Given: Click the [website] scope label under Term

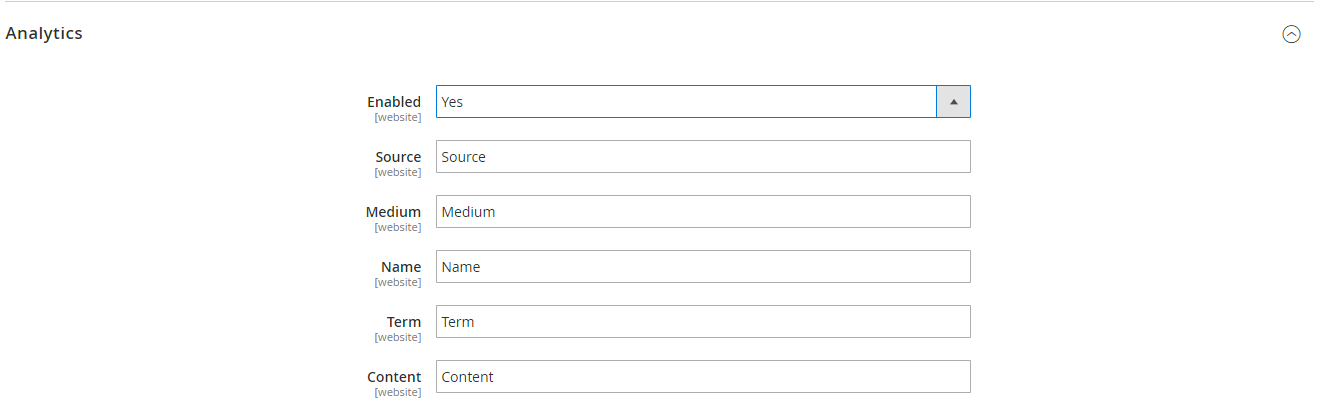Looking at the screenshot, I should tap(398, 337).
